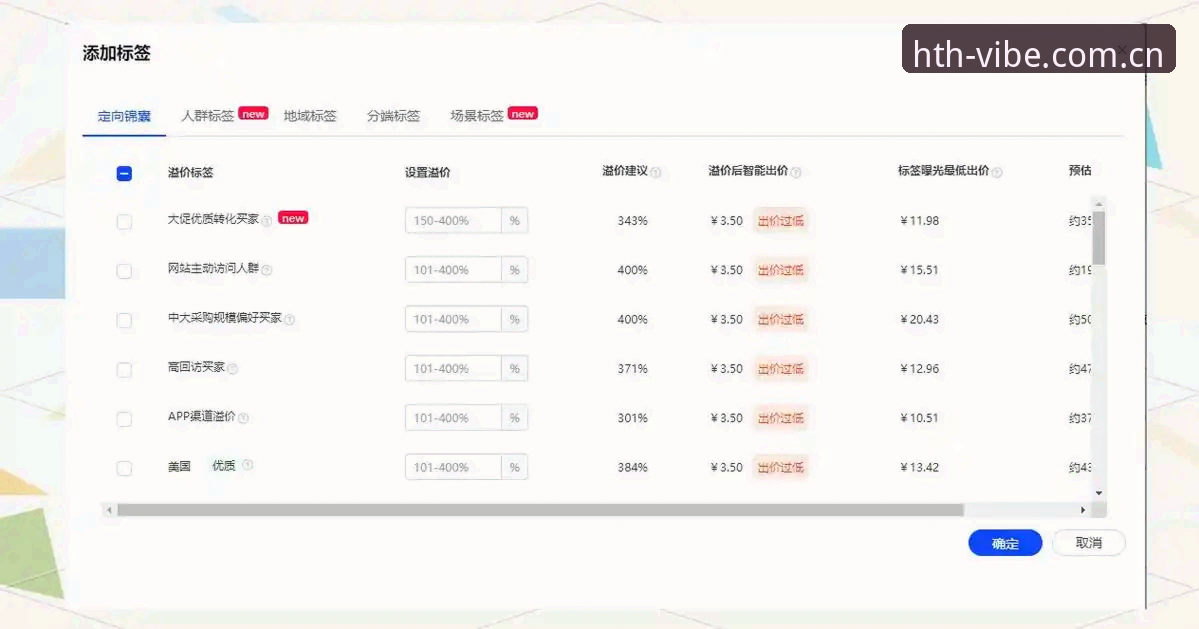Screen dimensions: 1199x629
Task: Switch to the 定向锦囊 tab
Action: point(124,116)
